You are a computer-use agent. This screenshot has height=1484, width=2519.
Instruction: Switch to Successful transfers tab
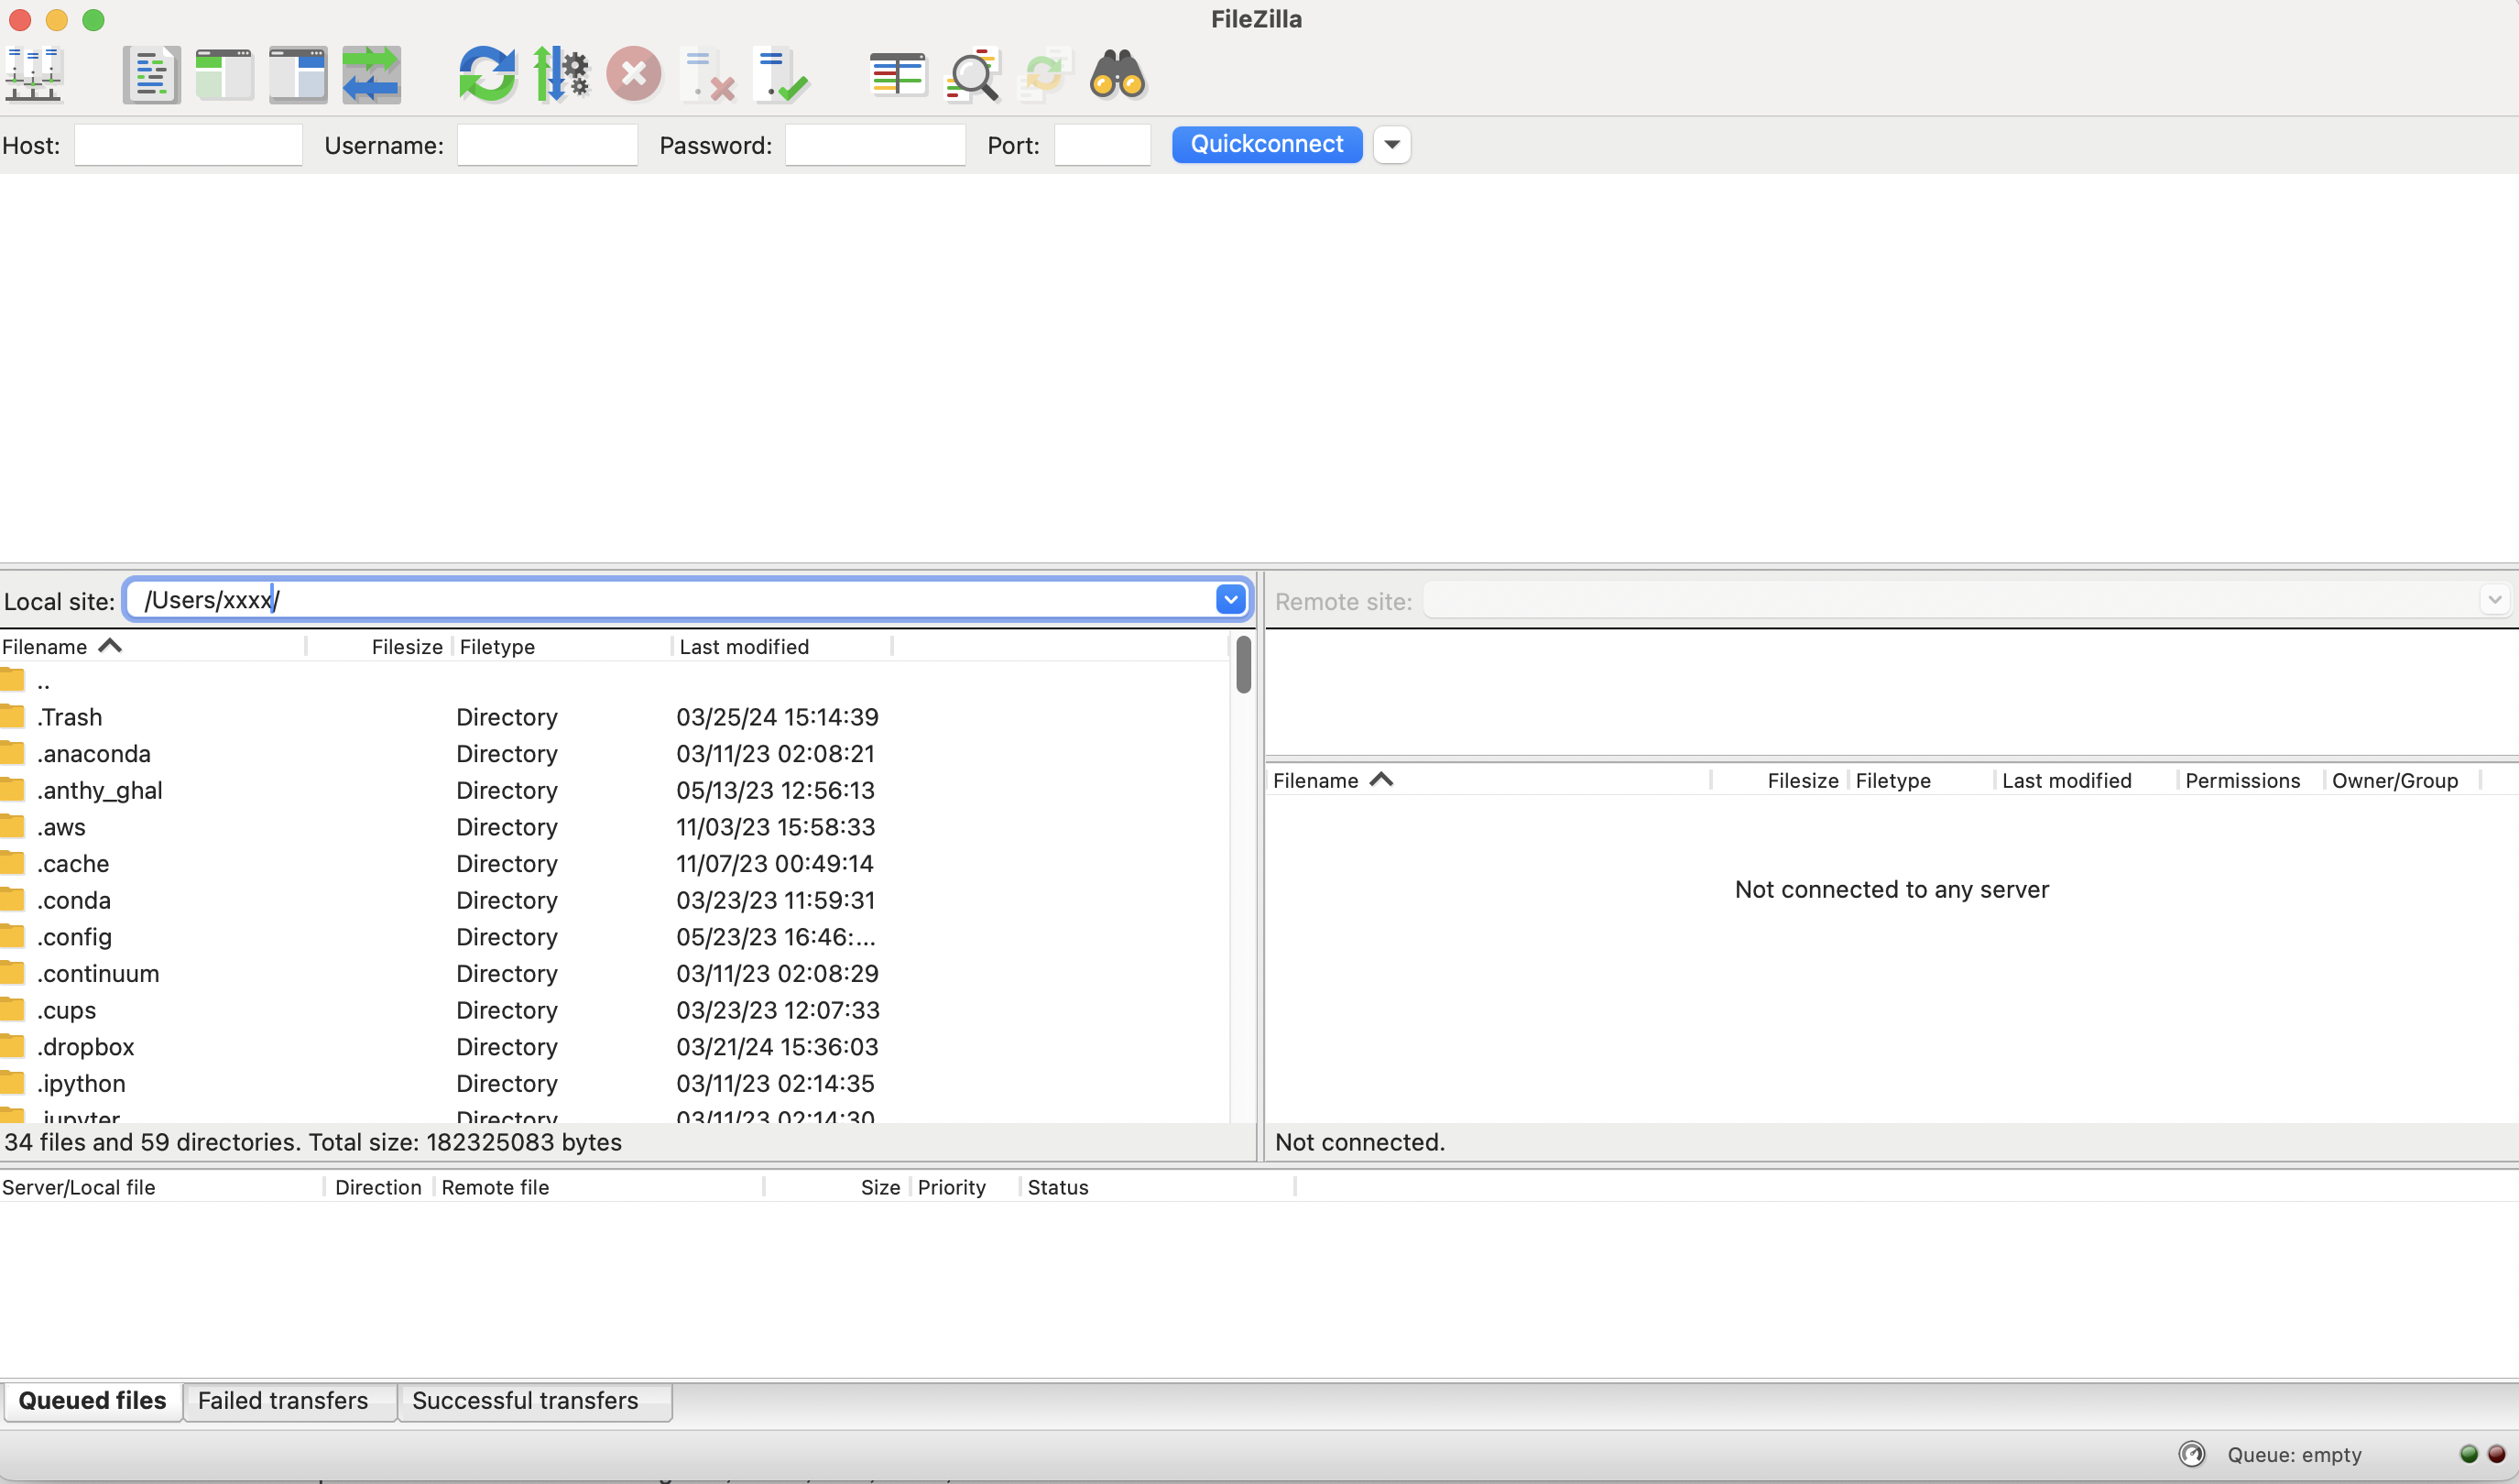tap(525, 1401)
